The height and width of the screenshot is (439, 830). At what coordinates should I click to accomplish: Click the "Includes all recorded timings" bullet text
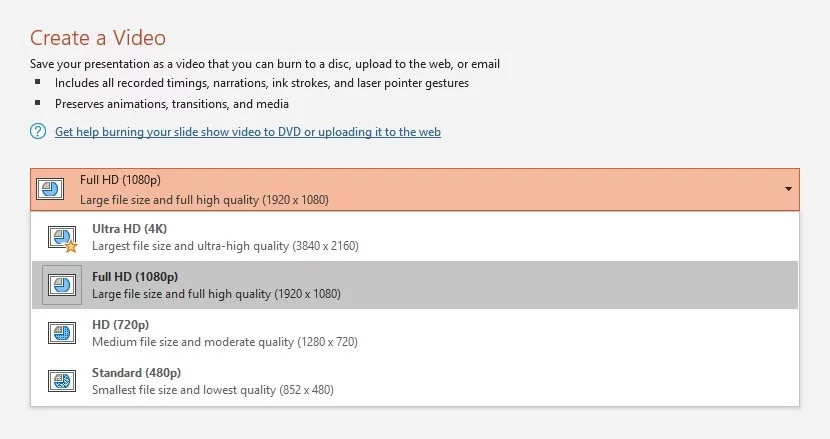pyautogui.click(x=262, y=83)
